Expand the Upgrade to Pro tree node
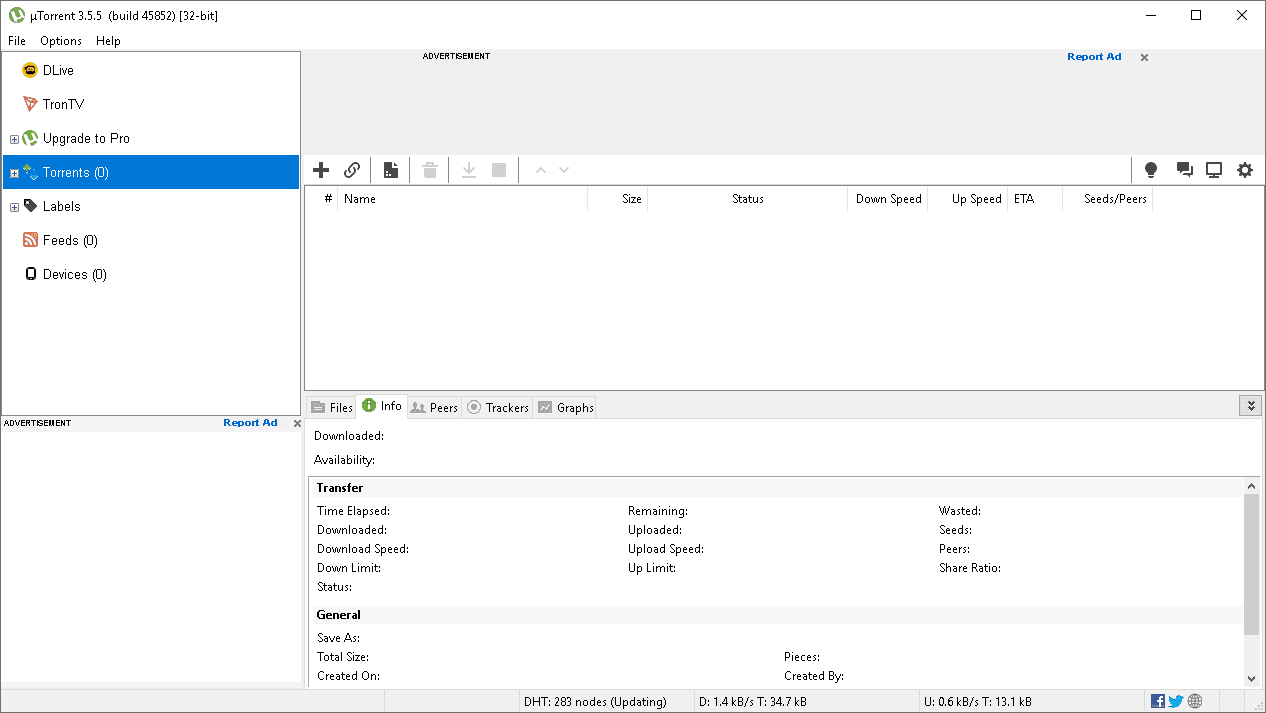Screen dimensions: 1266x713 tap(14, 139)
